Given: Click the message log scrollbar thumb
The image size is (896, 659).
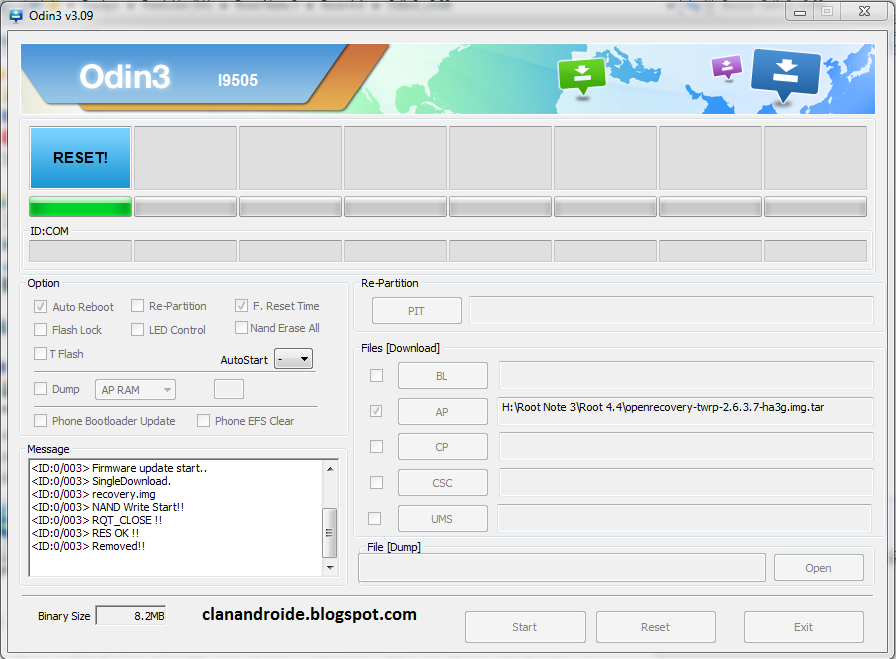Looking at the screenshot, I should (330, 532).
